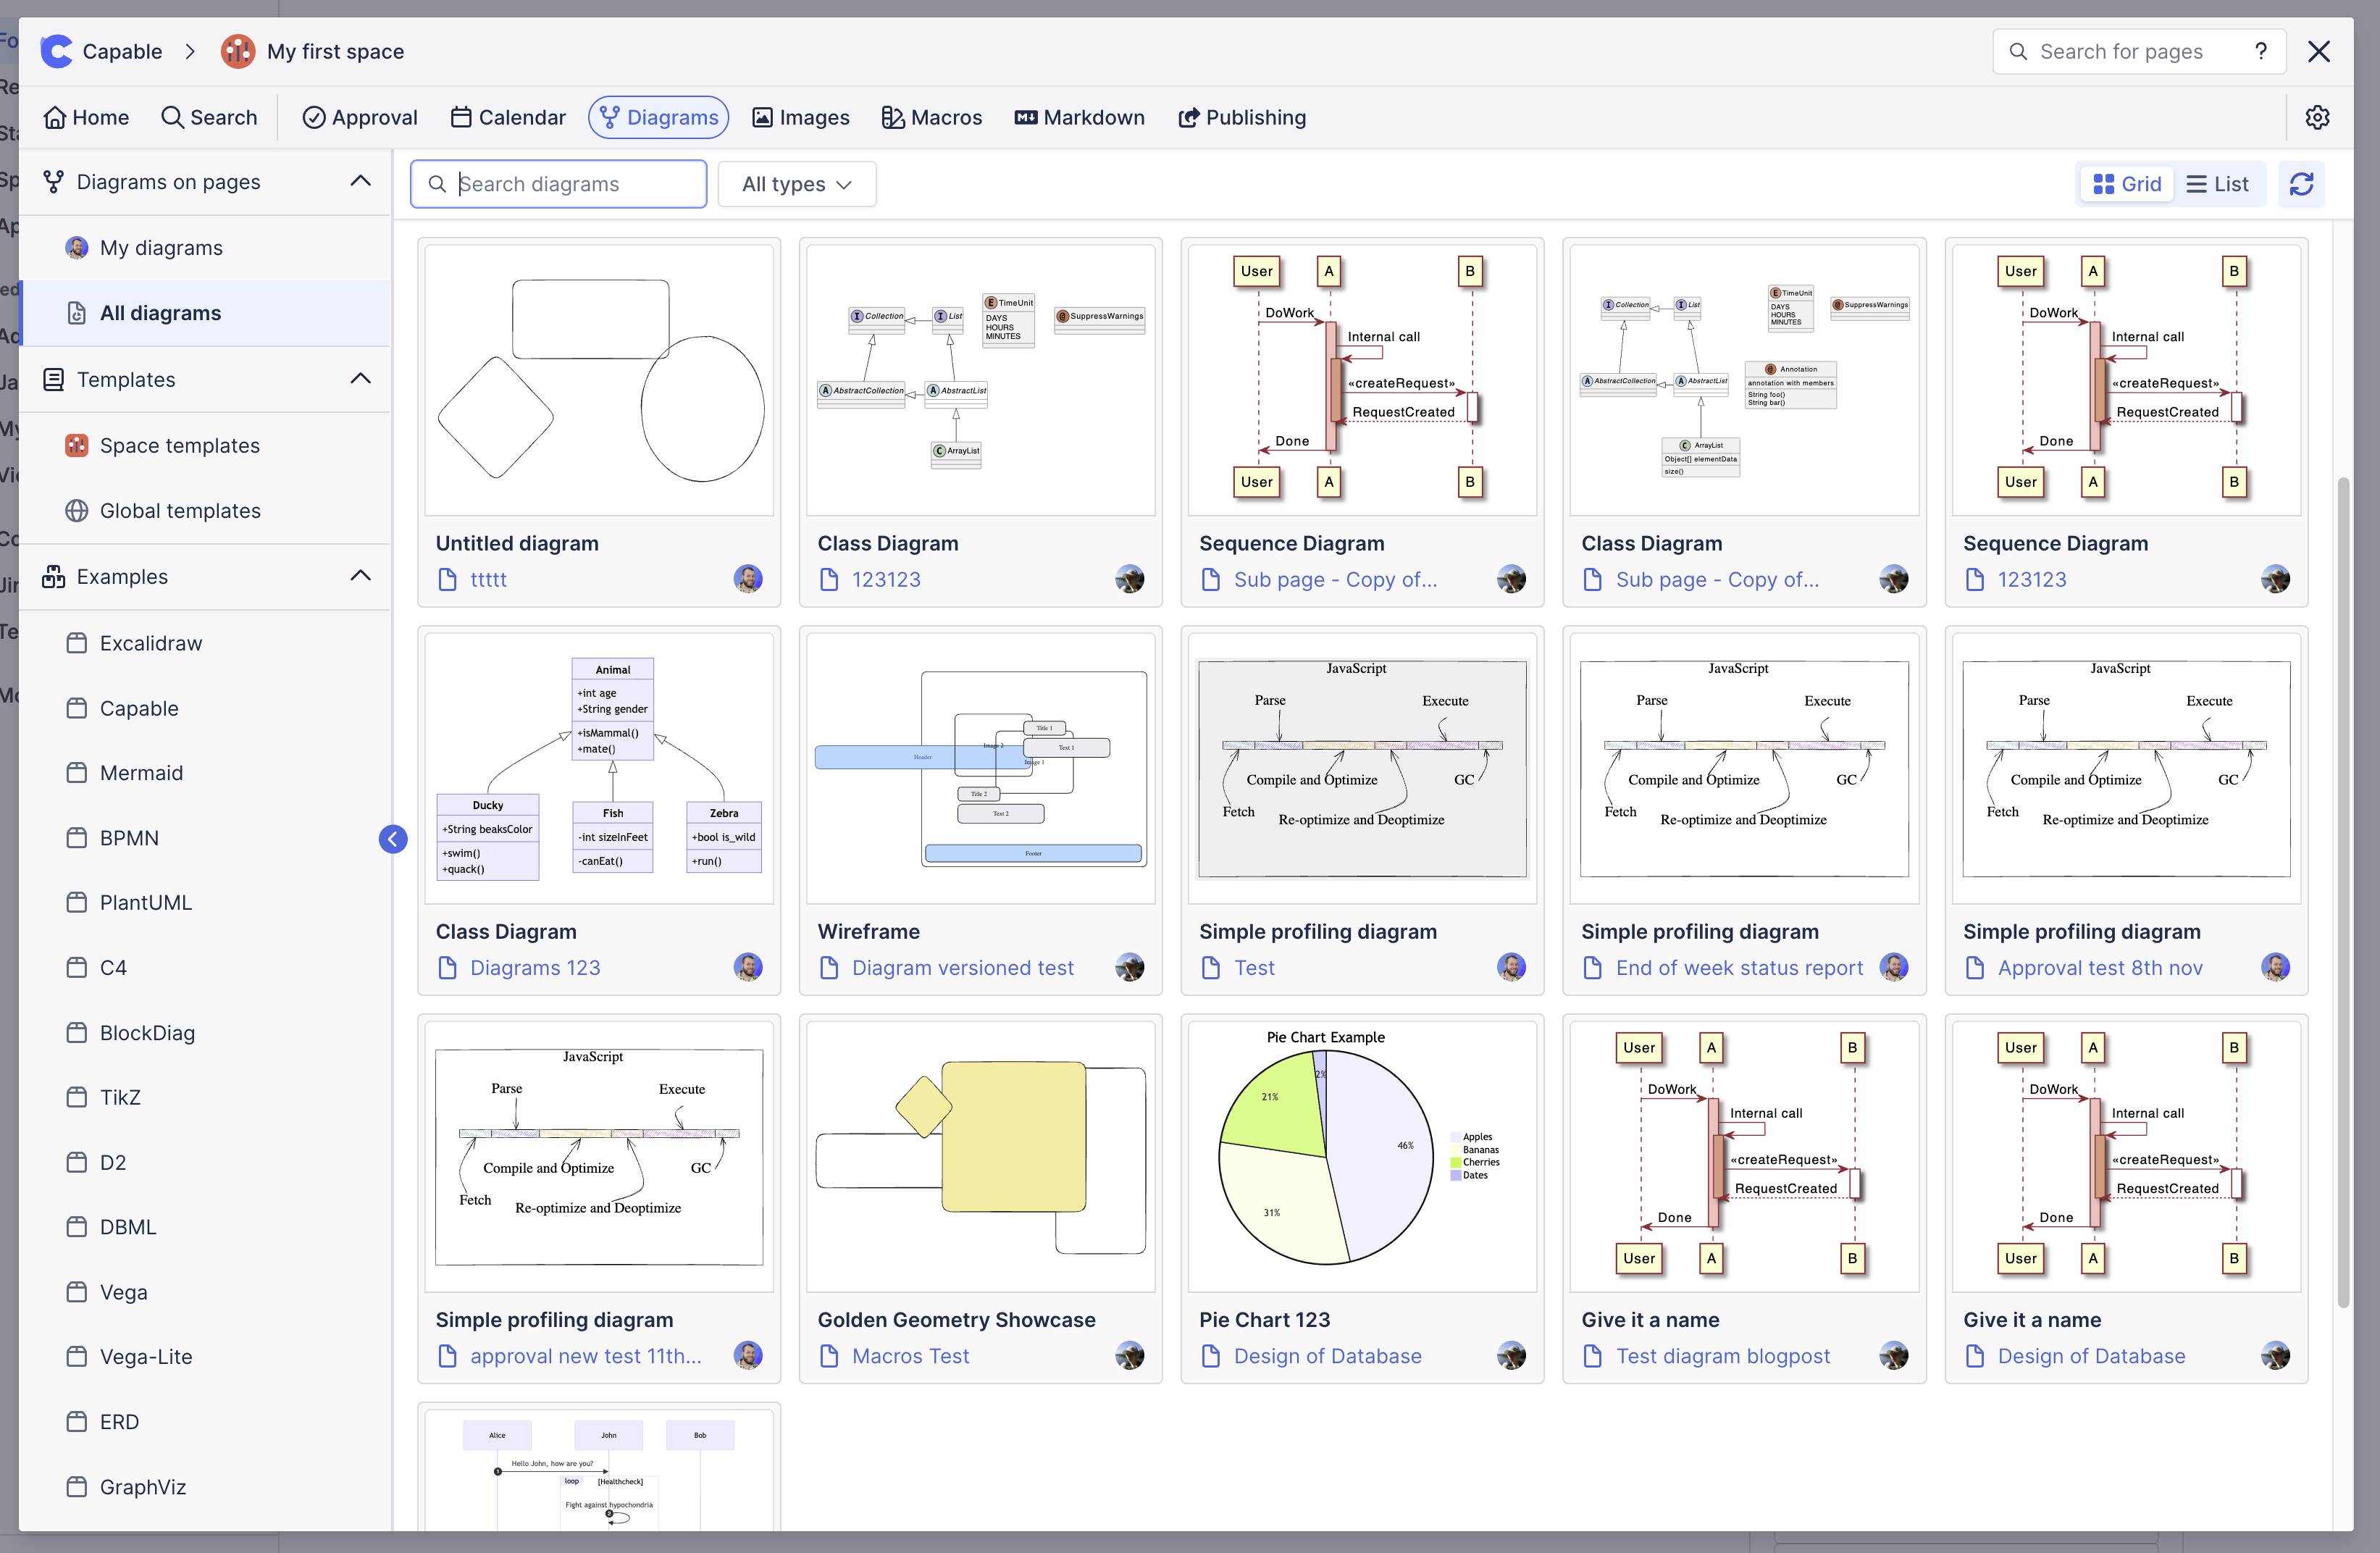
Task: Open the settings gear icon
Action: 2317,117
